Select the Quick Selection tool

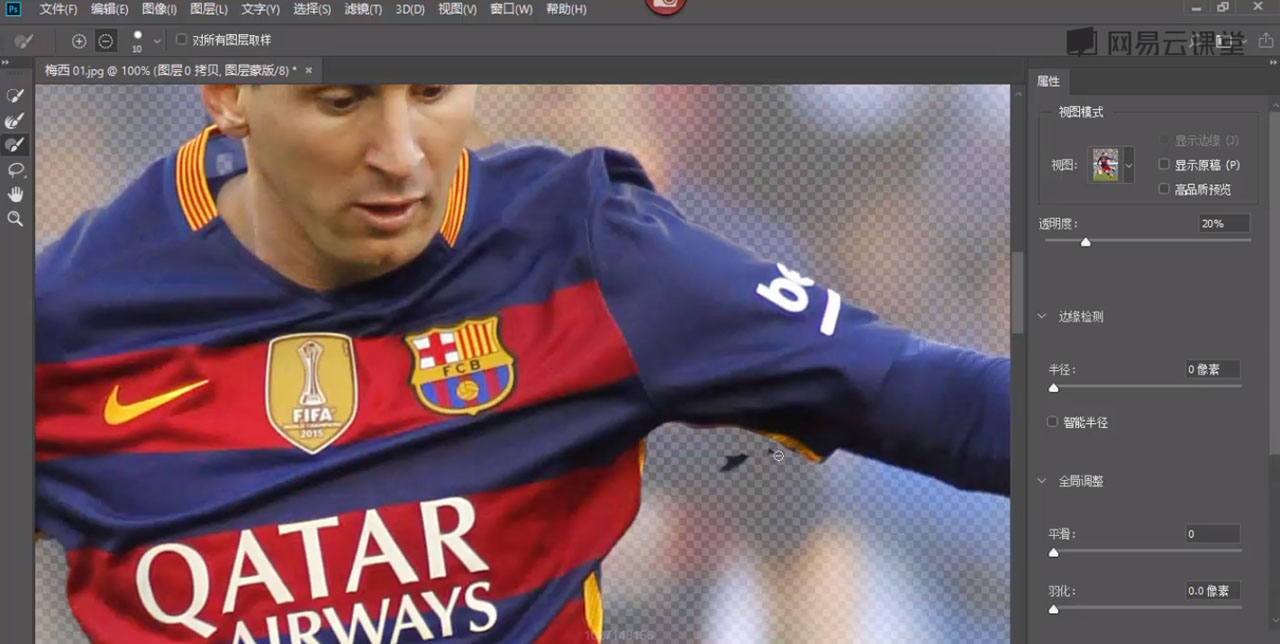coord(15,95)
